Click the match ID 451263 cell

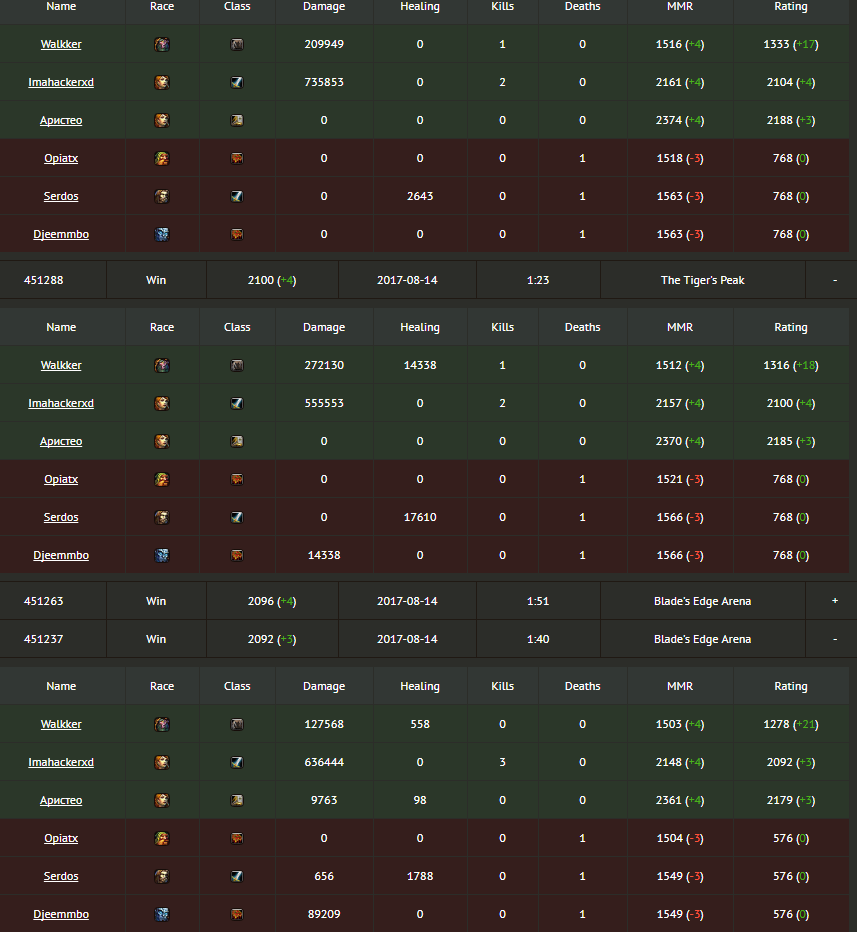[x=43, y=602]
